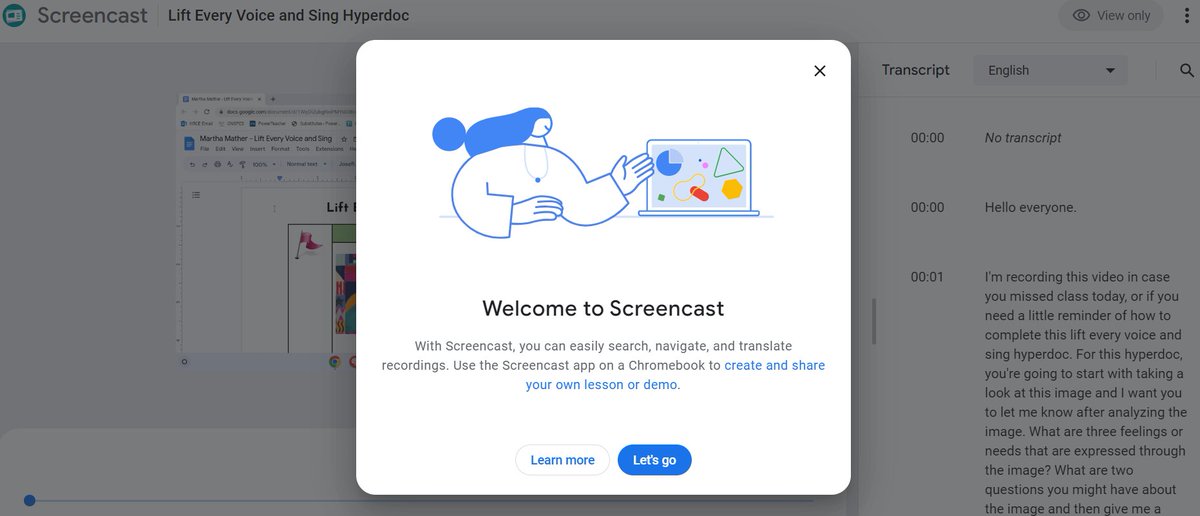This screenshot has width=1200, height=516.
Task: Open the English transcript language dropdown
Action: [x=1050, y=70]
